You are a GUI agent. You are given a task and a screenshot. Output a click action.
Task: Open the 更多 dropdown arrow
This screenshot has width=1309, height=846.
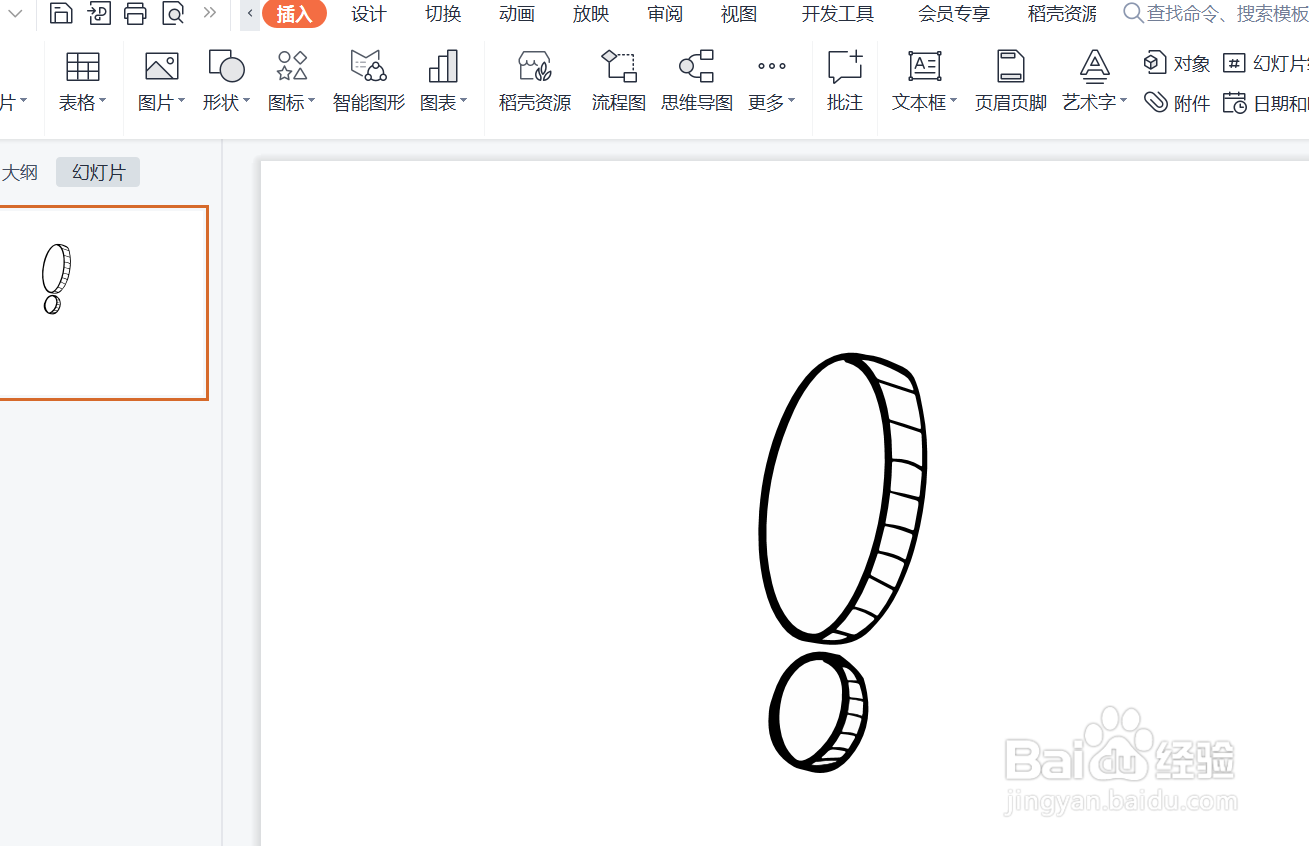[x=792, y=101]
